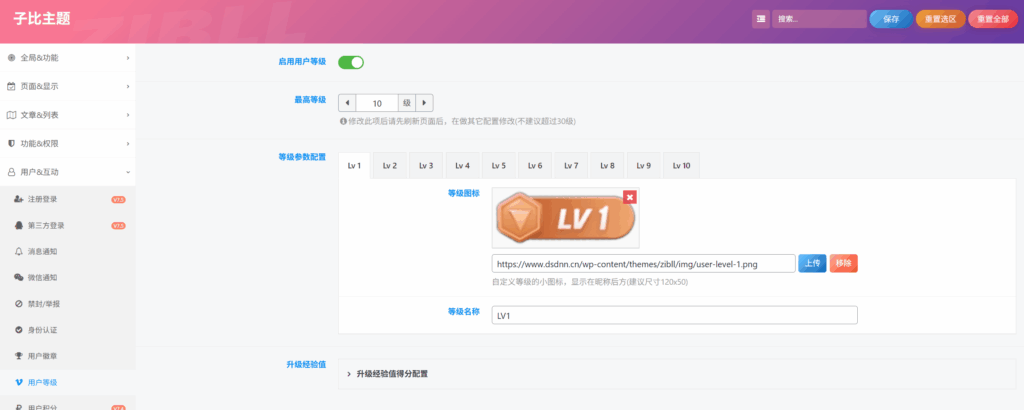Open 用户徽章 settings page

click(68, 356)
